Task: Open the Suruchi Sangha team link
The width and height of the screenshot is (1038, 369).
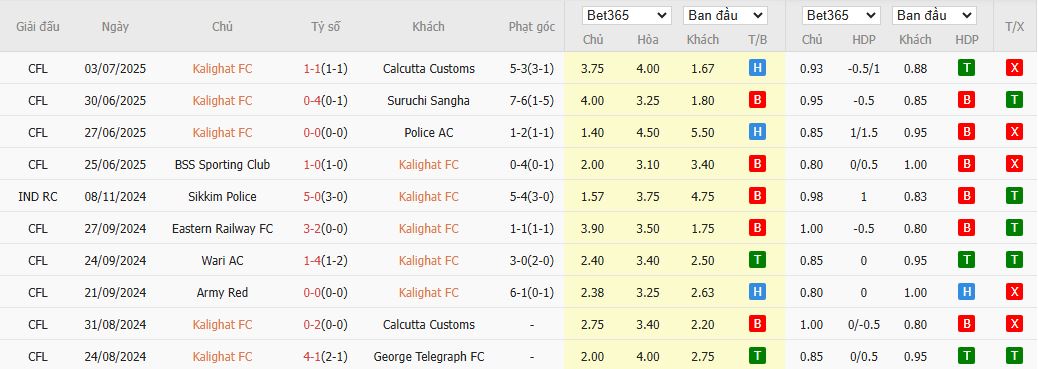Action: pyautogui.click(x=428, y=101)
